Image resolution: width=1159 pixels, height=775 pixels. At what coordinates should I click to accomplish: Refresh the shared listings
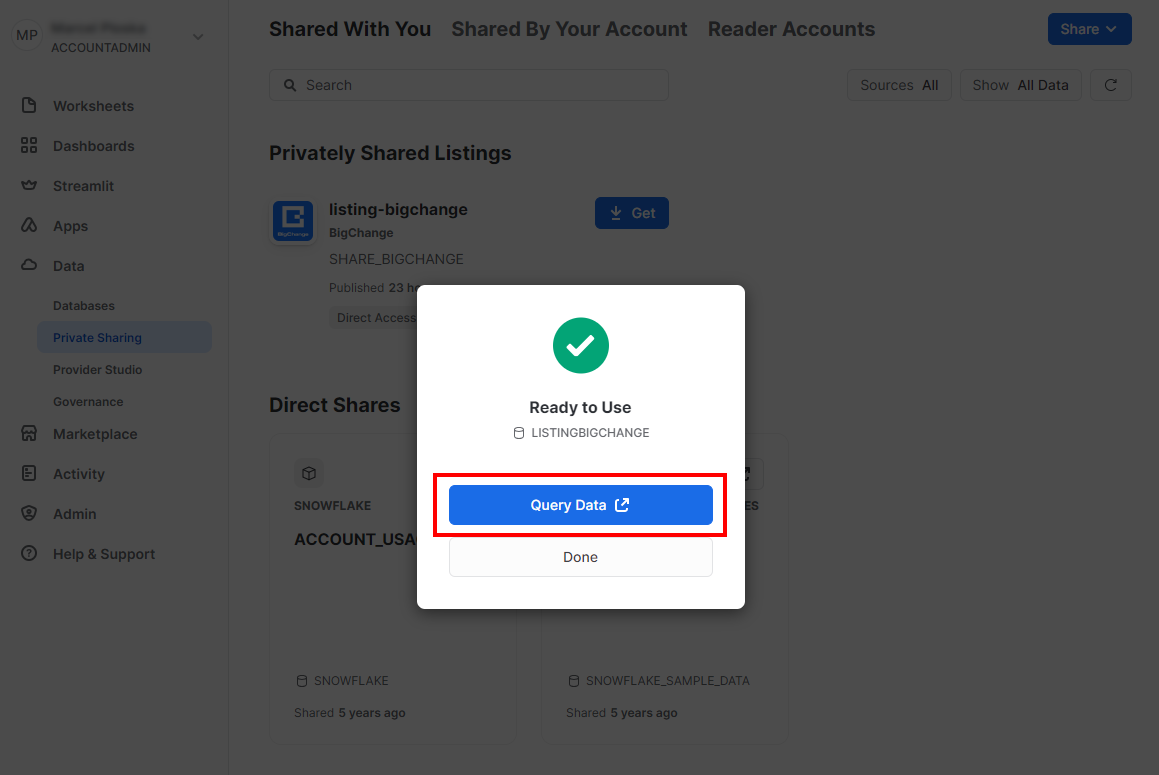coord(1110,85)
